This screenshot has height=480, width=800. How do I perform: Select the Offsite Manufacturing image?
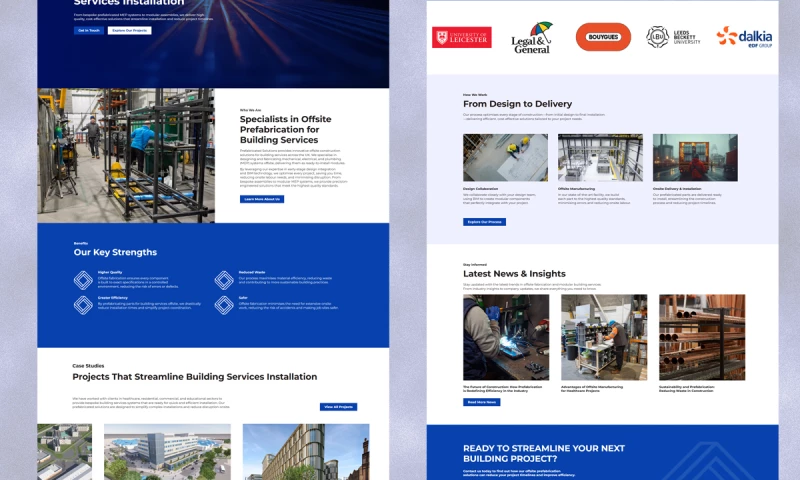point(600,157)
